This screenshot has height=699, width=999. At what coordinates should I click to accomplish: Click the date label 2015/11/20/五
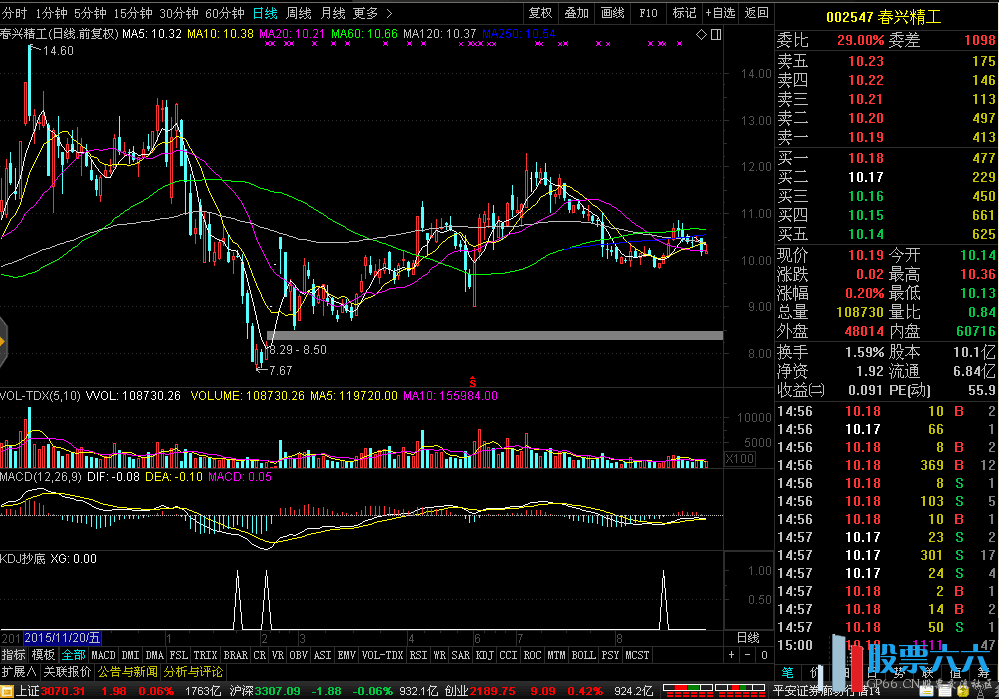pyautogui.click(x=62, y=638)
